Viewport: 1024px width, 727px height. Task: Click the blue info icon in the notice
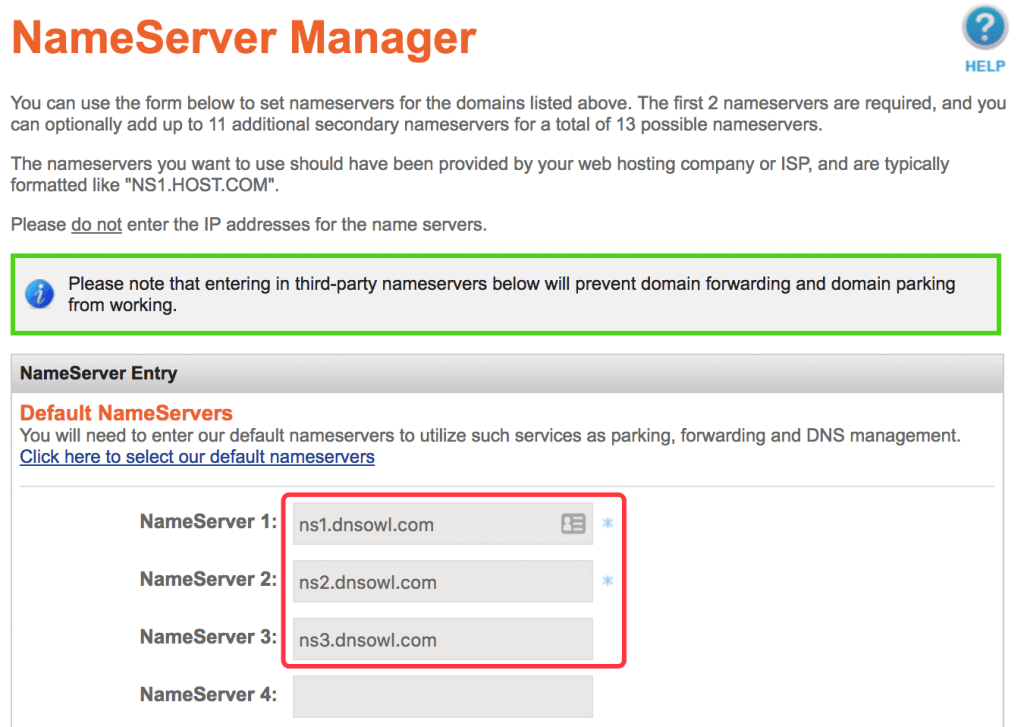click(x=40, y=294)
